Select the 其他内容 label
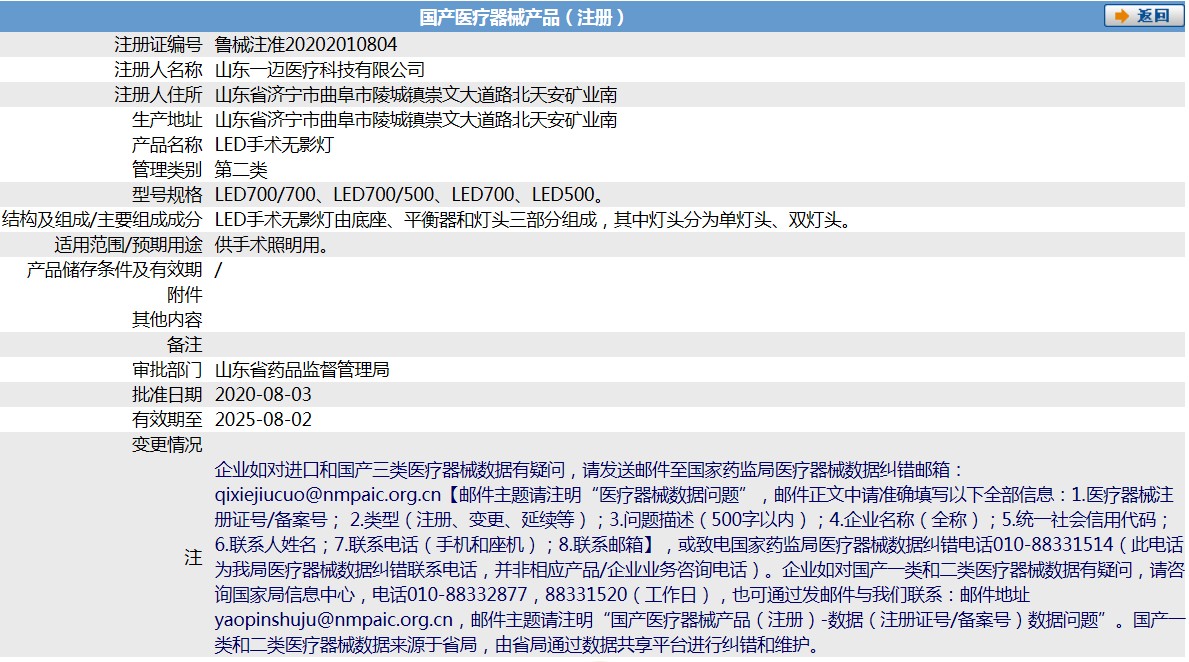1189x662 pixels. click(x=167, y=320)
